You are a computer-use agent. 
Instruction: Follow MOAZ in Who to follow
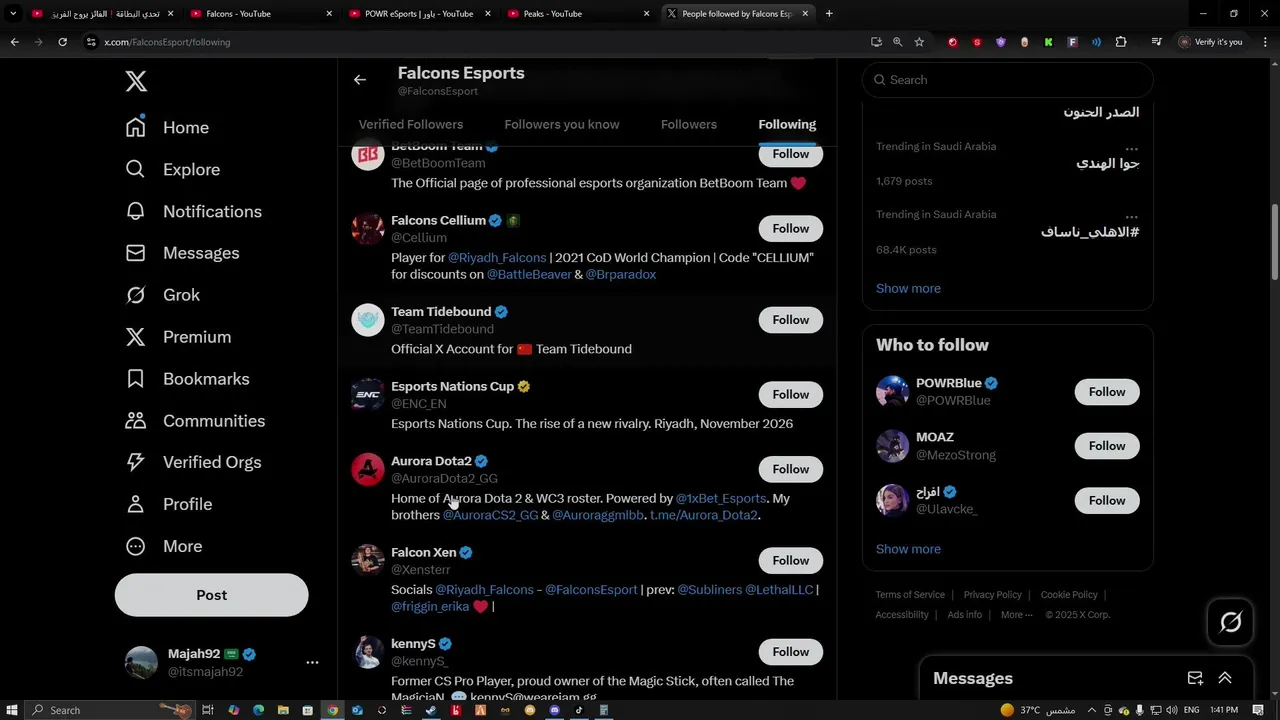(1107, 446)
